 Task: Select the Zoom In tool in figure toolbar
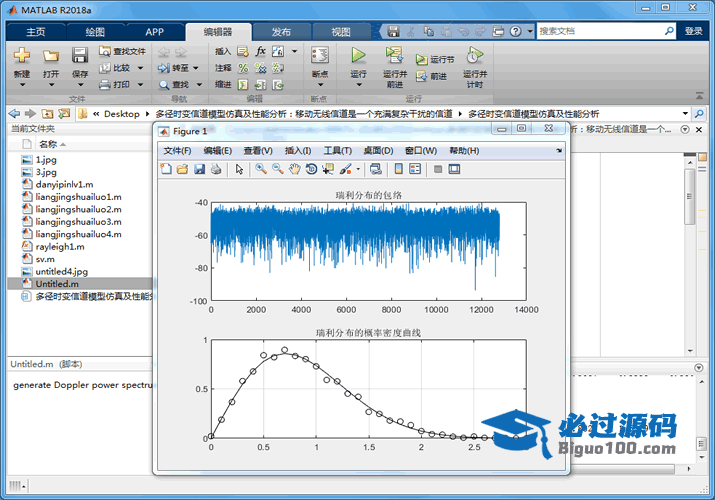(x=261, y=169)
